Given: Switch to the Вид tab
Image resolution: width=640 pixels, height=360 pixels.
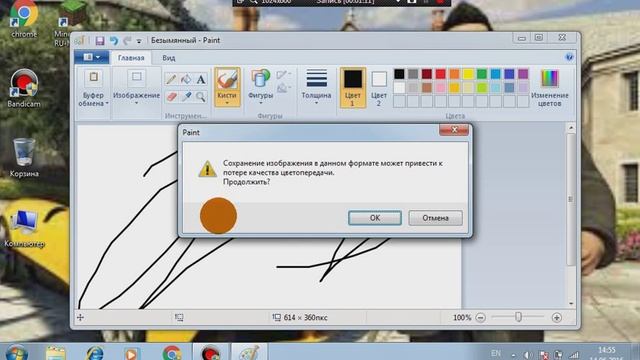Looking at the screenshot, I should 169,58.
